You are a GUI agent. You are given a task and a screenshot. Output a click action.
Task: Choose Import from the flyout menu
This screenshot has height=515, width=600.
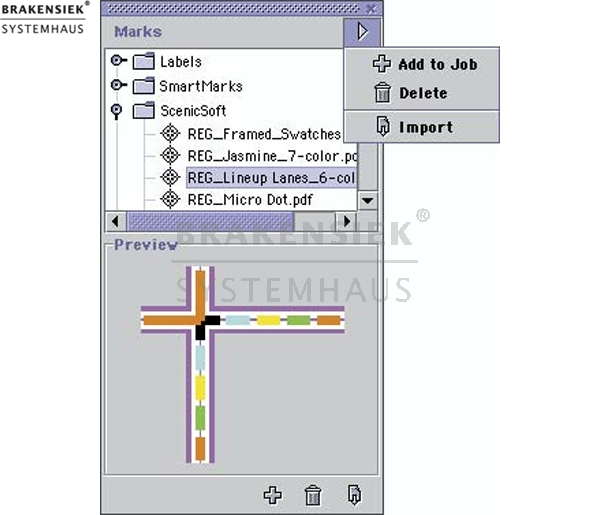[x=414, y=127]
